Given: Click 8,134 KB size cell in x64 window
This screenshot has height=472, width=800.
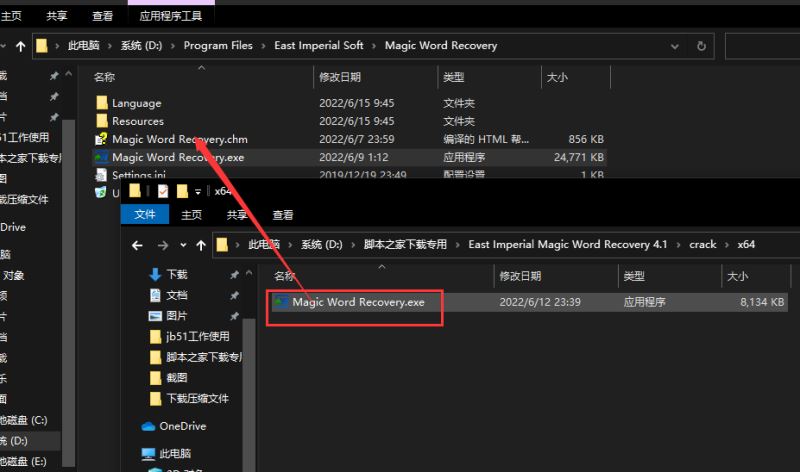Looking at the screenshot, I should 762,302.
